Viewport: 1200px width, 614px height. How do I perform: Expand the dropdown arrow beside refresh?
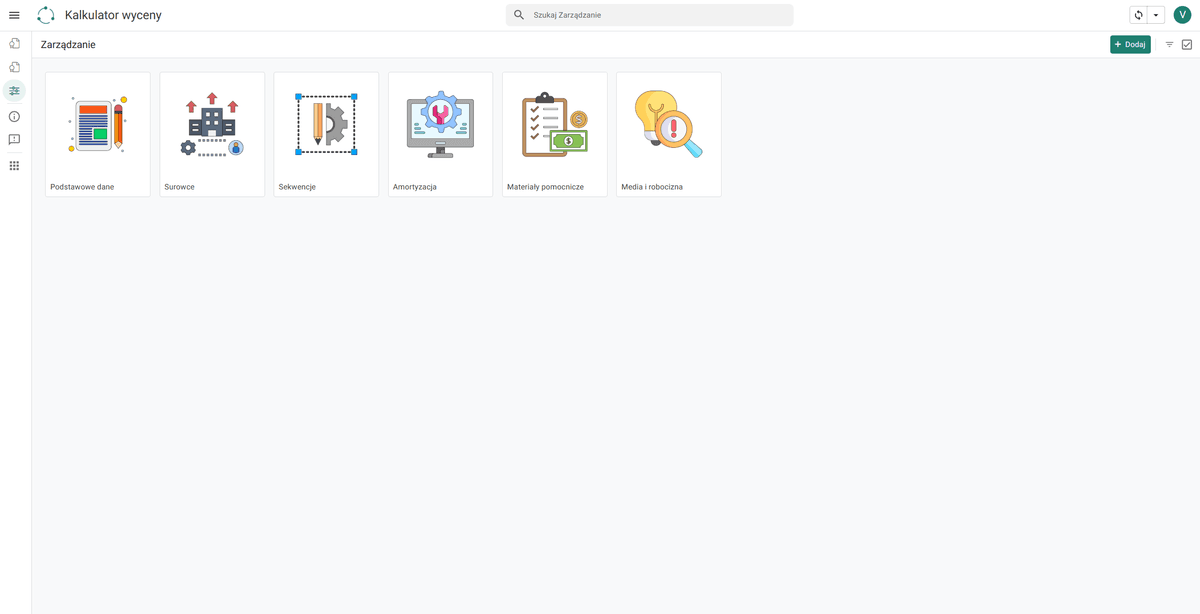coord(1156,15)
